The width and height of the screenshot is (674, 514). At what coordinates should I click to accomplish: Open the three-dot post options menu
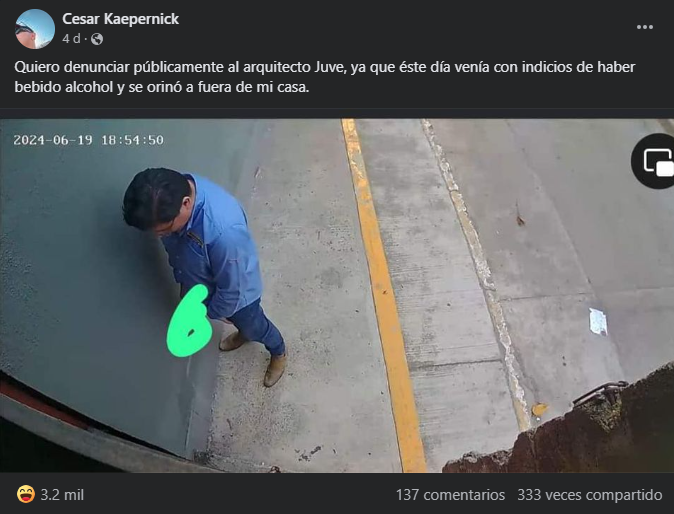[645, 27]
